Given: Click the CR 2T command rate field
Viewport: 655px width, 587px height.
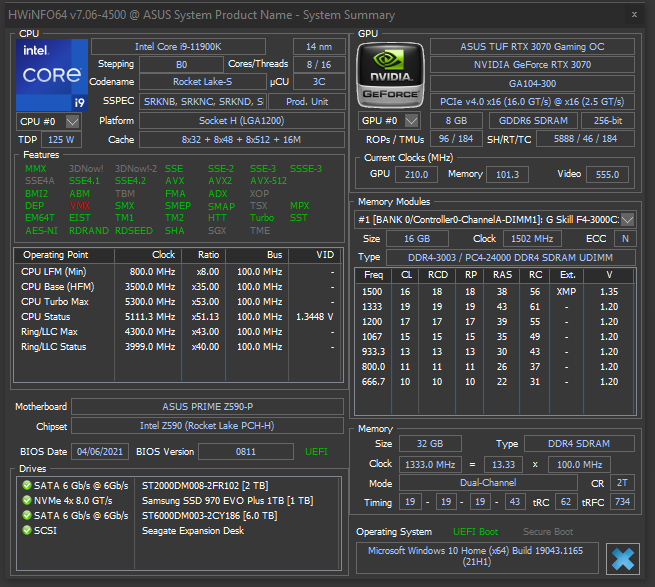Looking at the screenshot, I should [x=622, y=483].
